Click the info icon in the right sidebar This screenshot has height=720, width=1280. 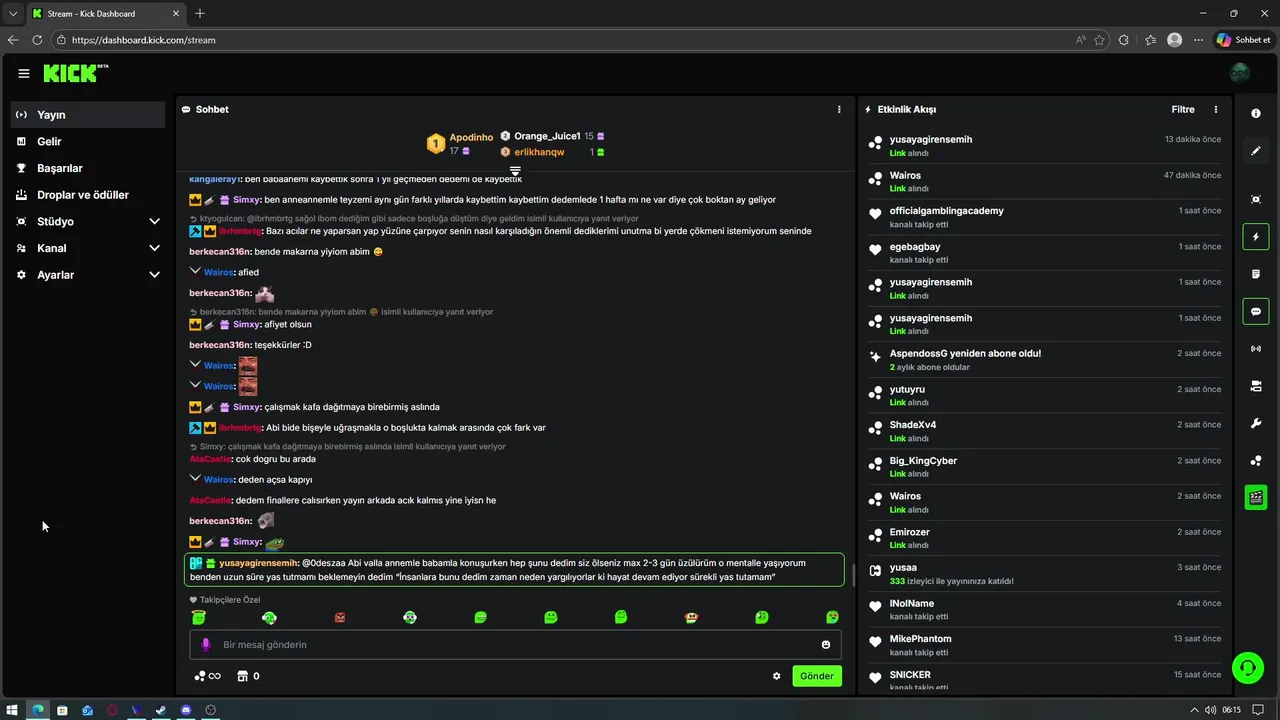[x=1256, y=114]
